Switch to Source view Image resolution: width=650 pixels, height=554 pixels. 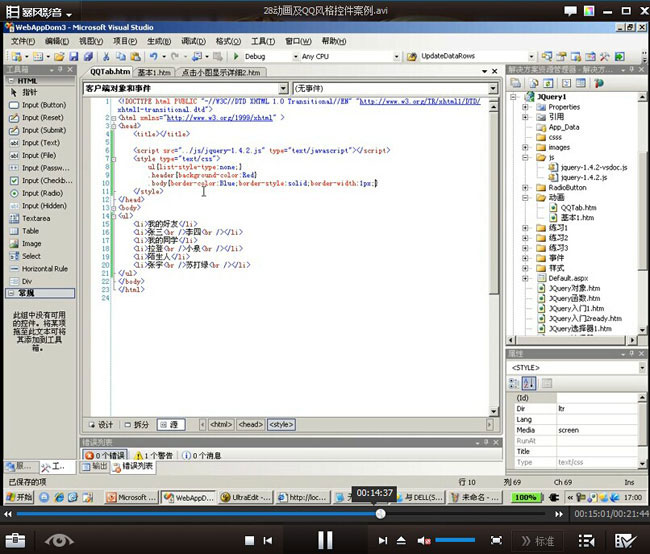pyautogui.click(x=171, y=425)
